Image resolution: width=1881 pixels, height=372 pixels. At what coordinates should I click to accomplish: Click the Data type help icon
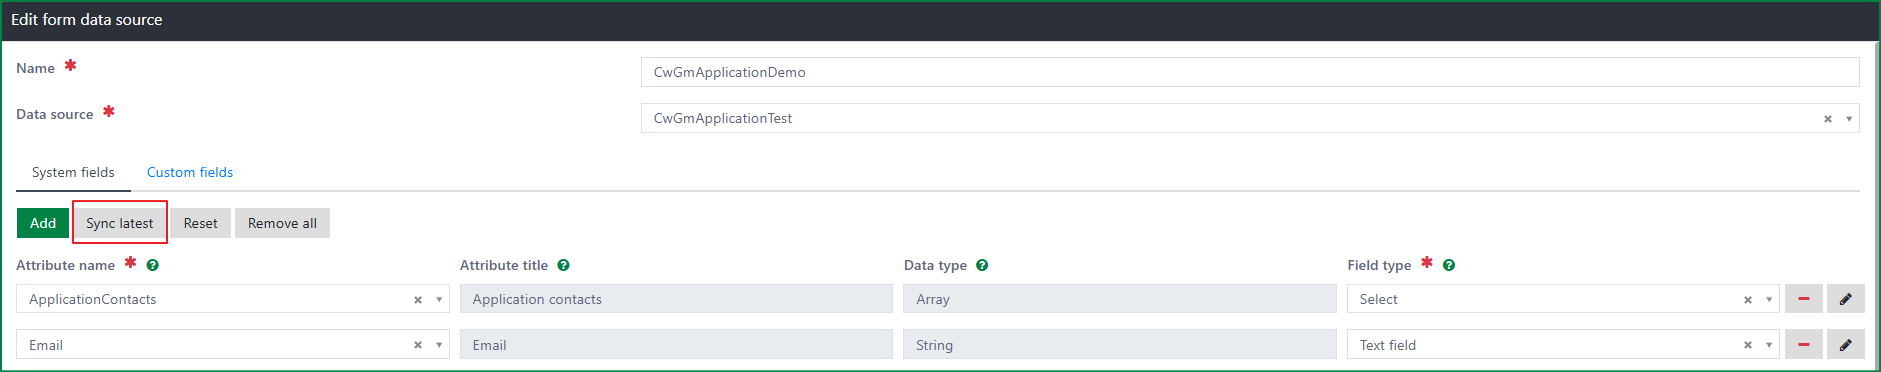(982, 265)
